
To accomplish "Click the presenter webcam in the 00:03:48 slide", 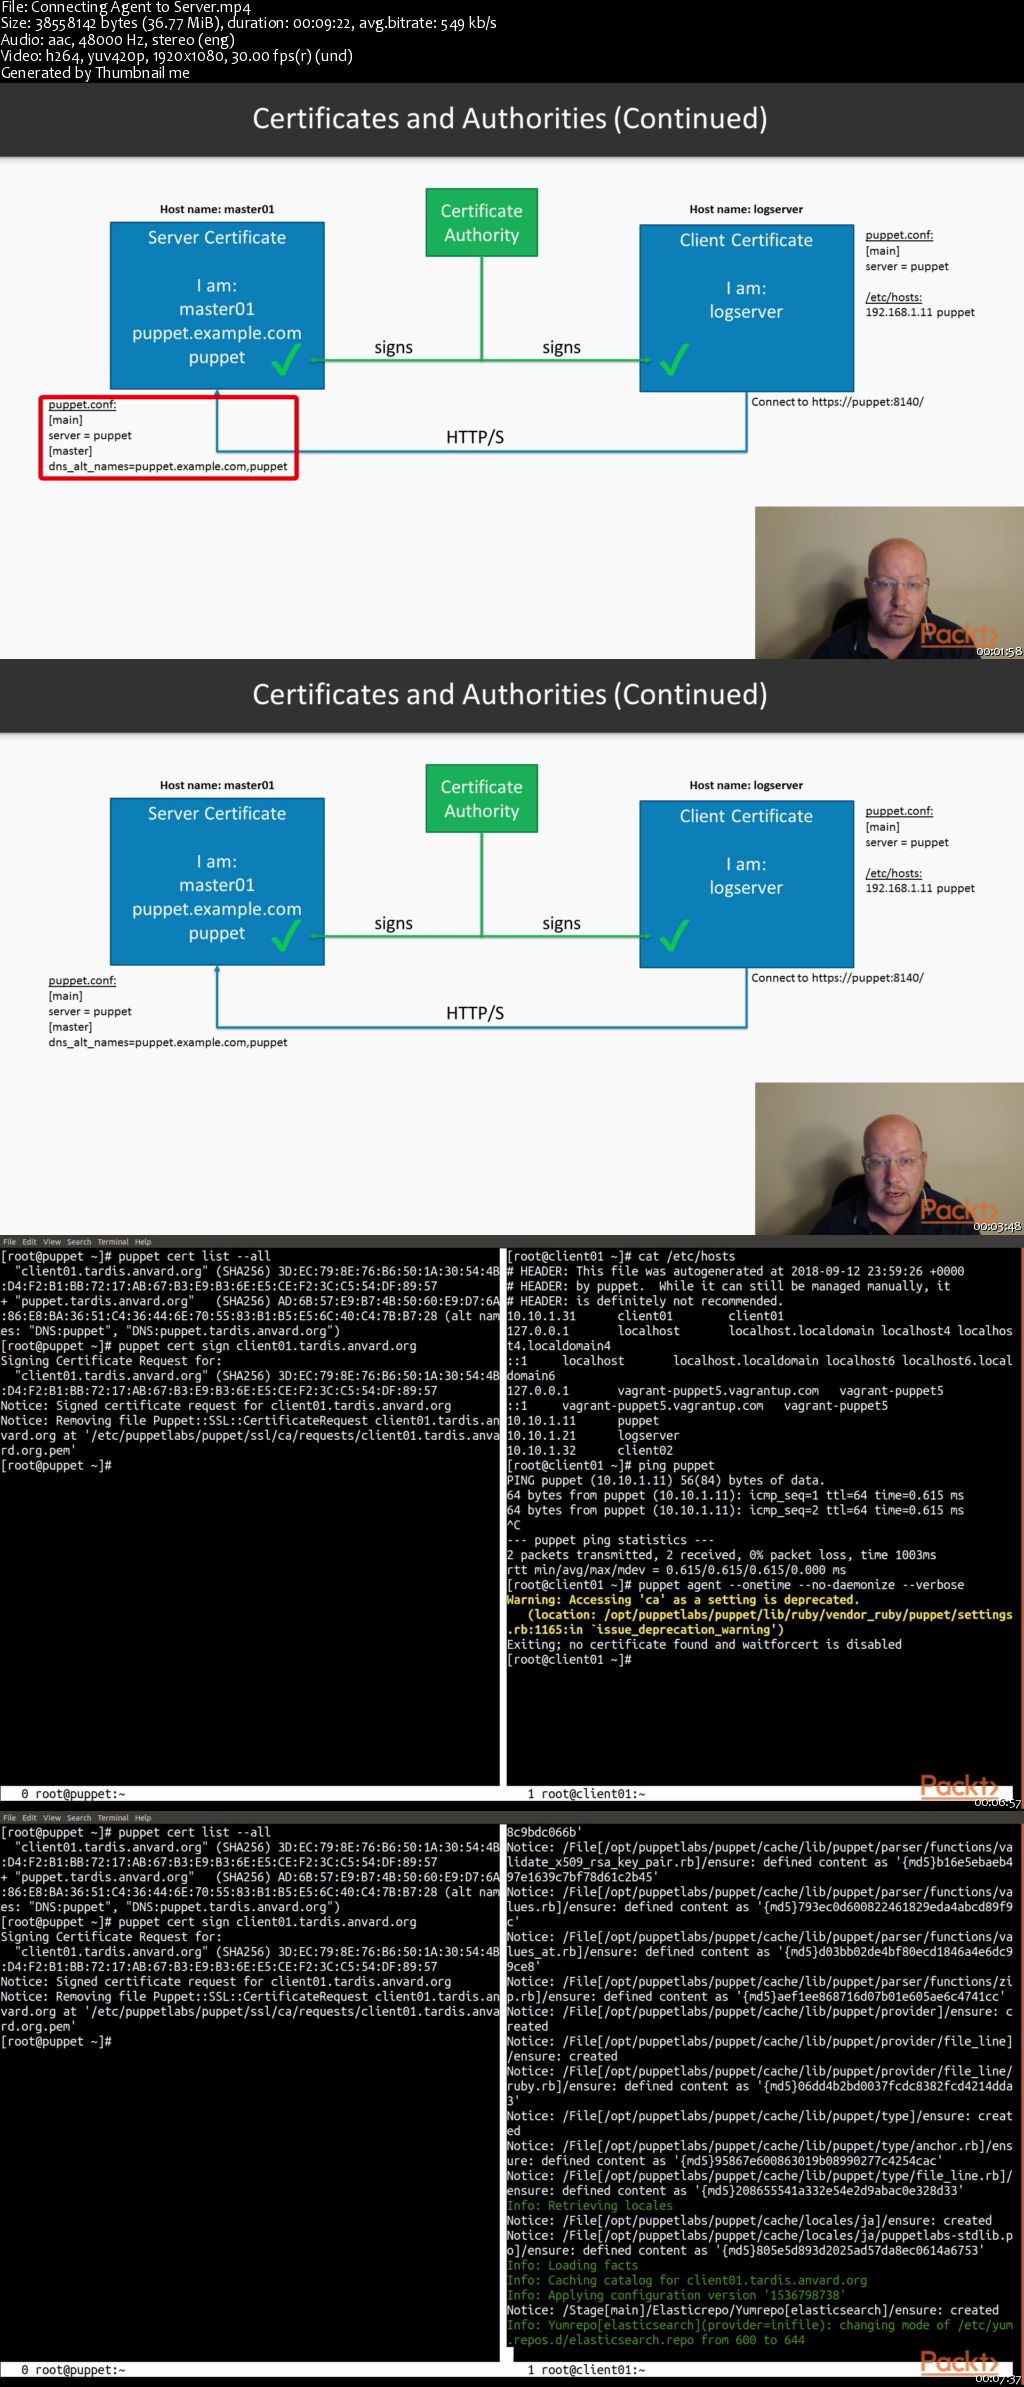I will point(889,1158).
